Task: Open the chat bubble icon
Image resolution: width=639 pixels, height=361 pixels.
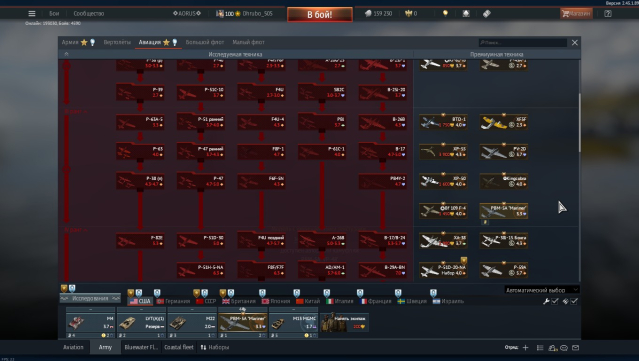Action: click(x=564, y=348)
